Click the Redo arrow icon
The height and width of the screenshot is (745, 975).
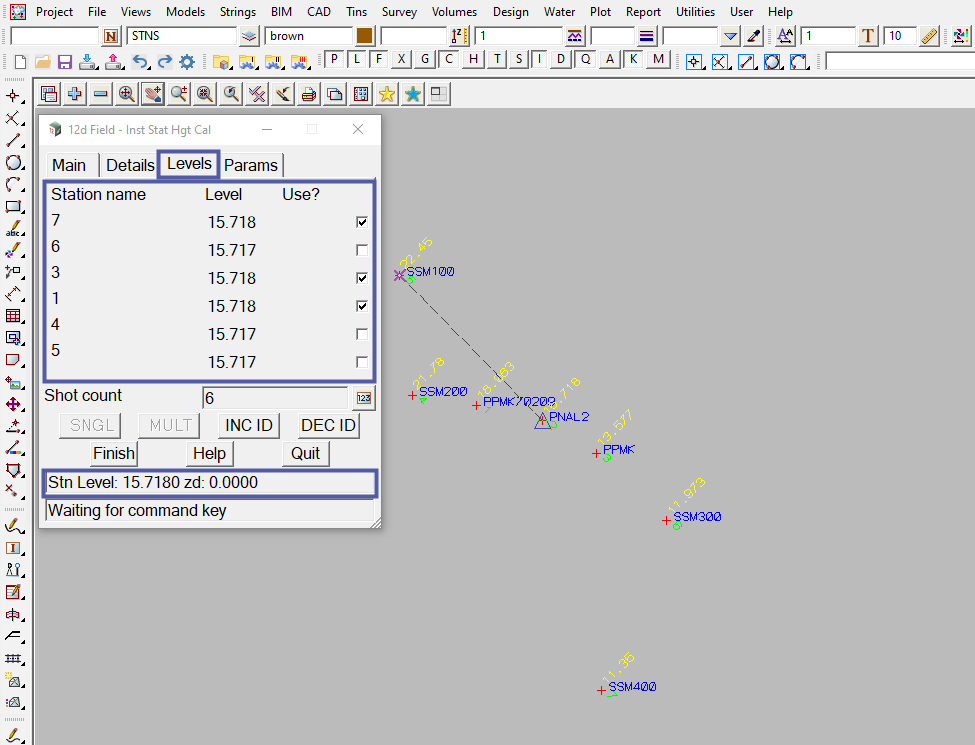(164, 62)
